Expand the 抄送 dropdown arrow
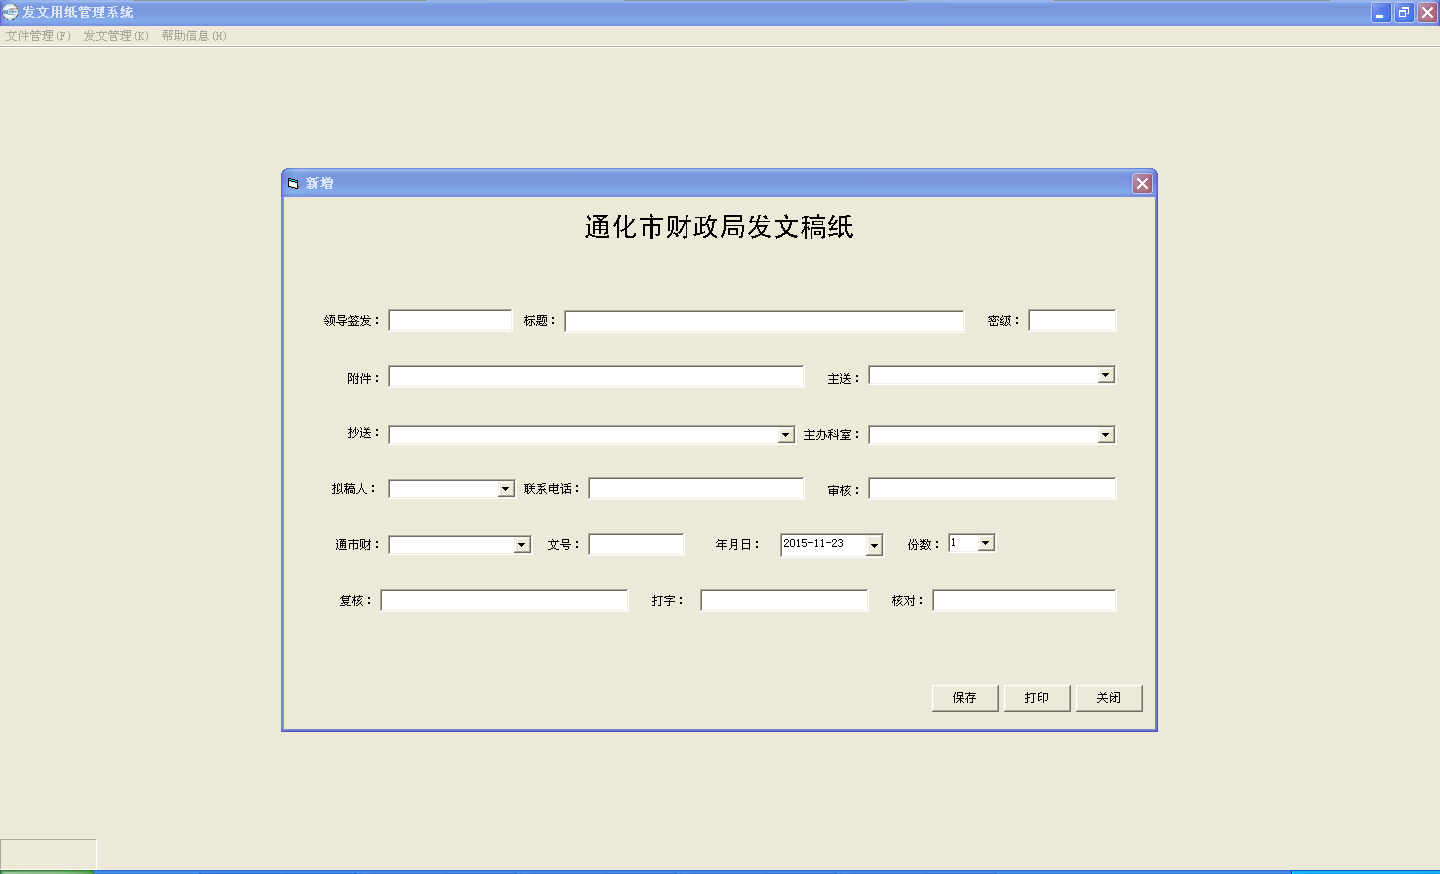The image size is (1440, 874). (x=786, y=435)
